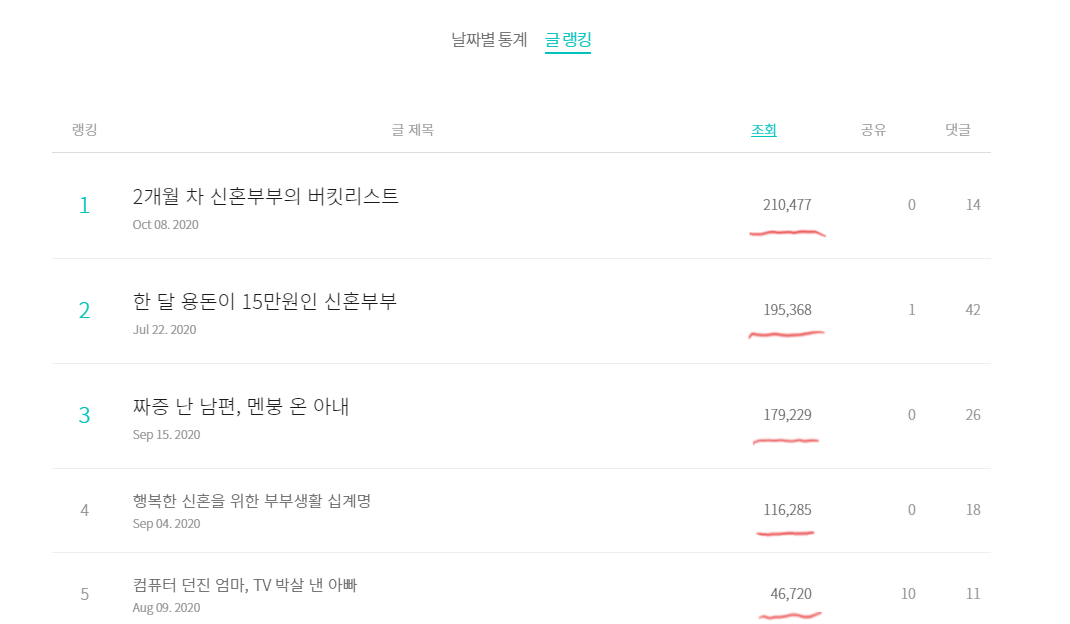This screenshot has height=624, width=1070.
Task: Click share count 10 on rank 5
Action: pos(908,594)
